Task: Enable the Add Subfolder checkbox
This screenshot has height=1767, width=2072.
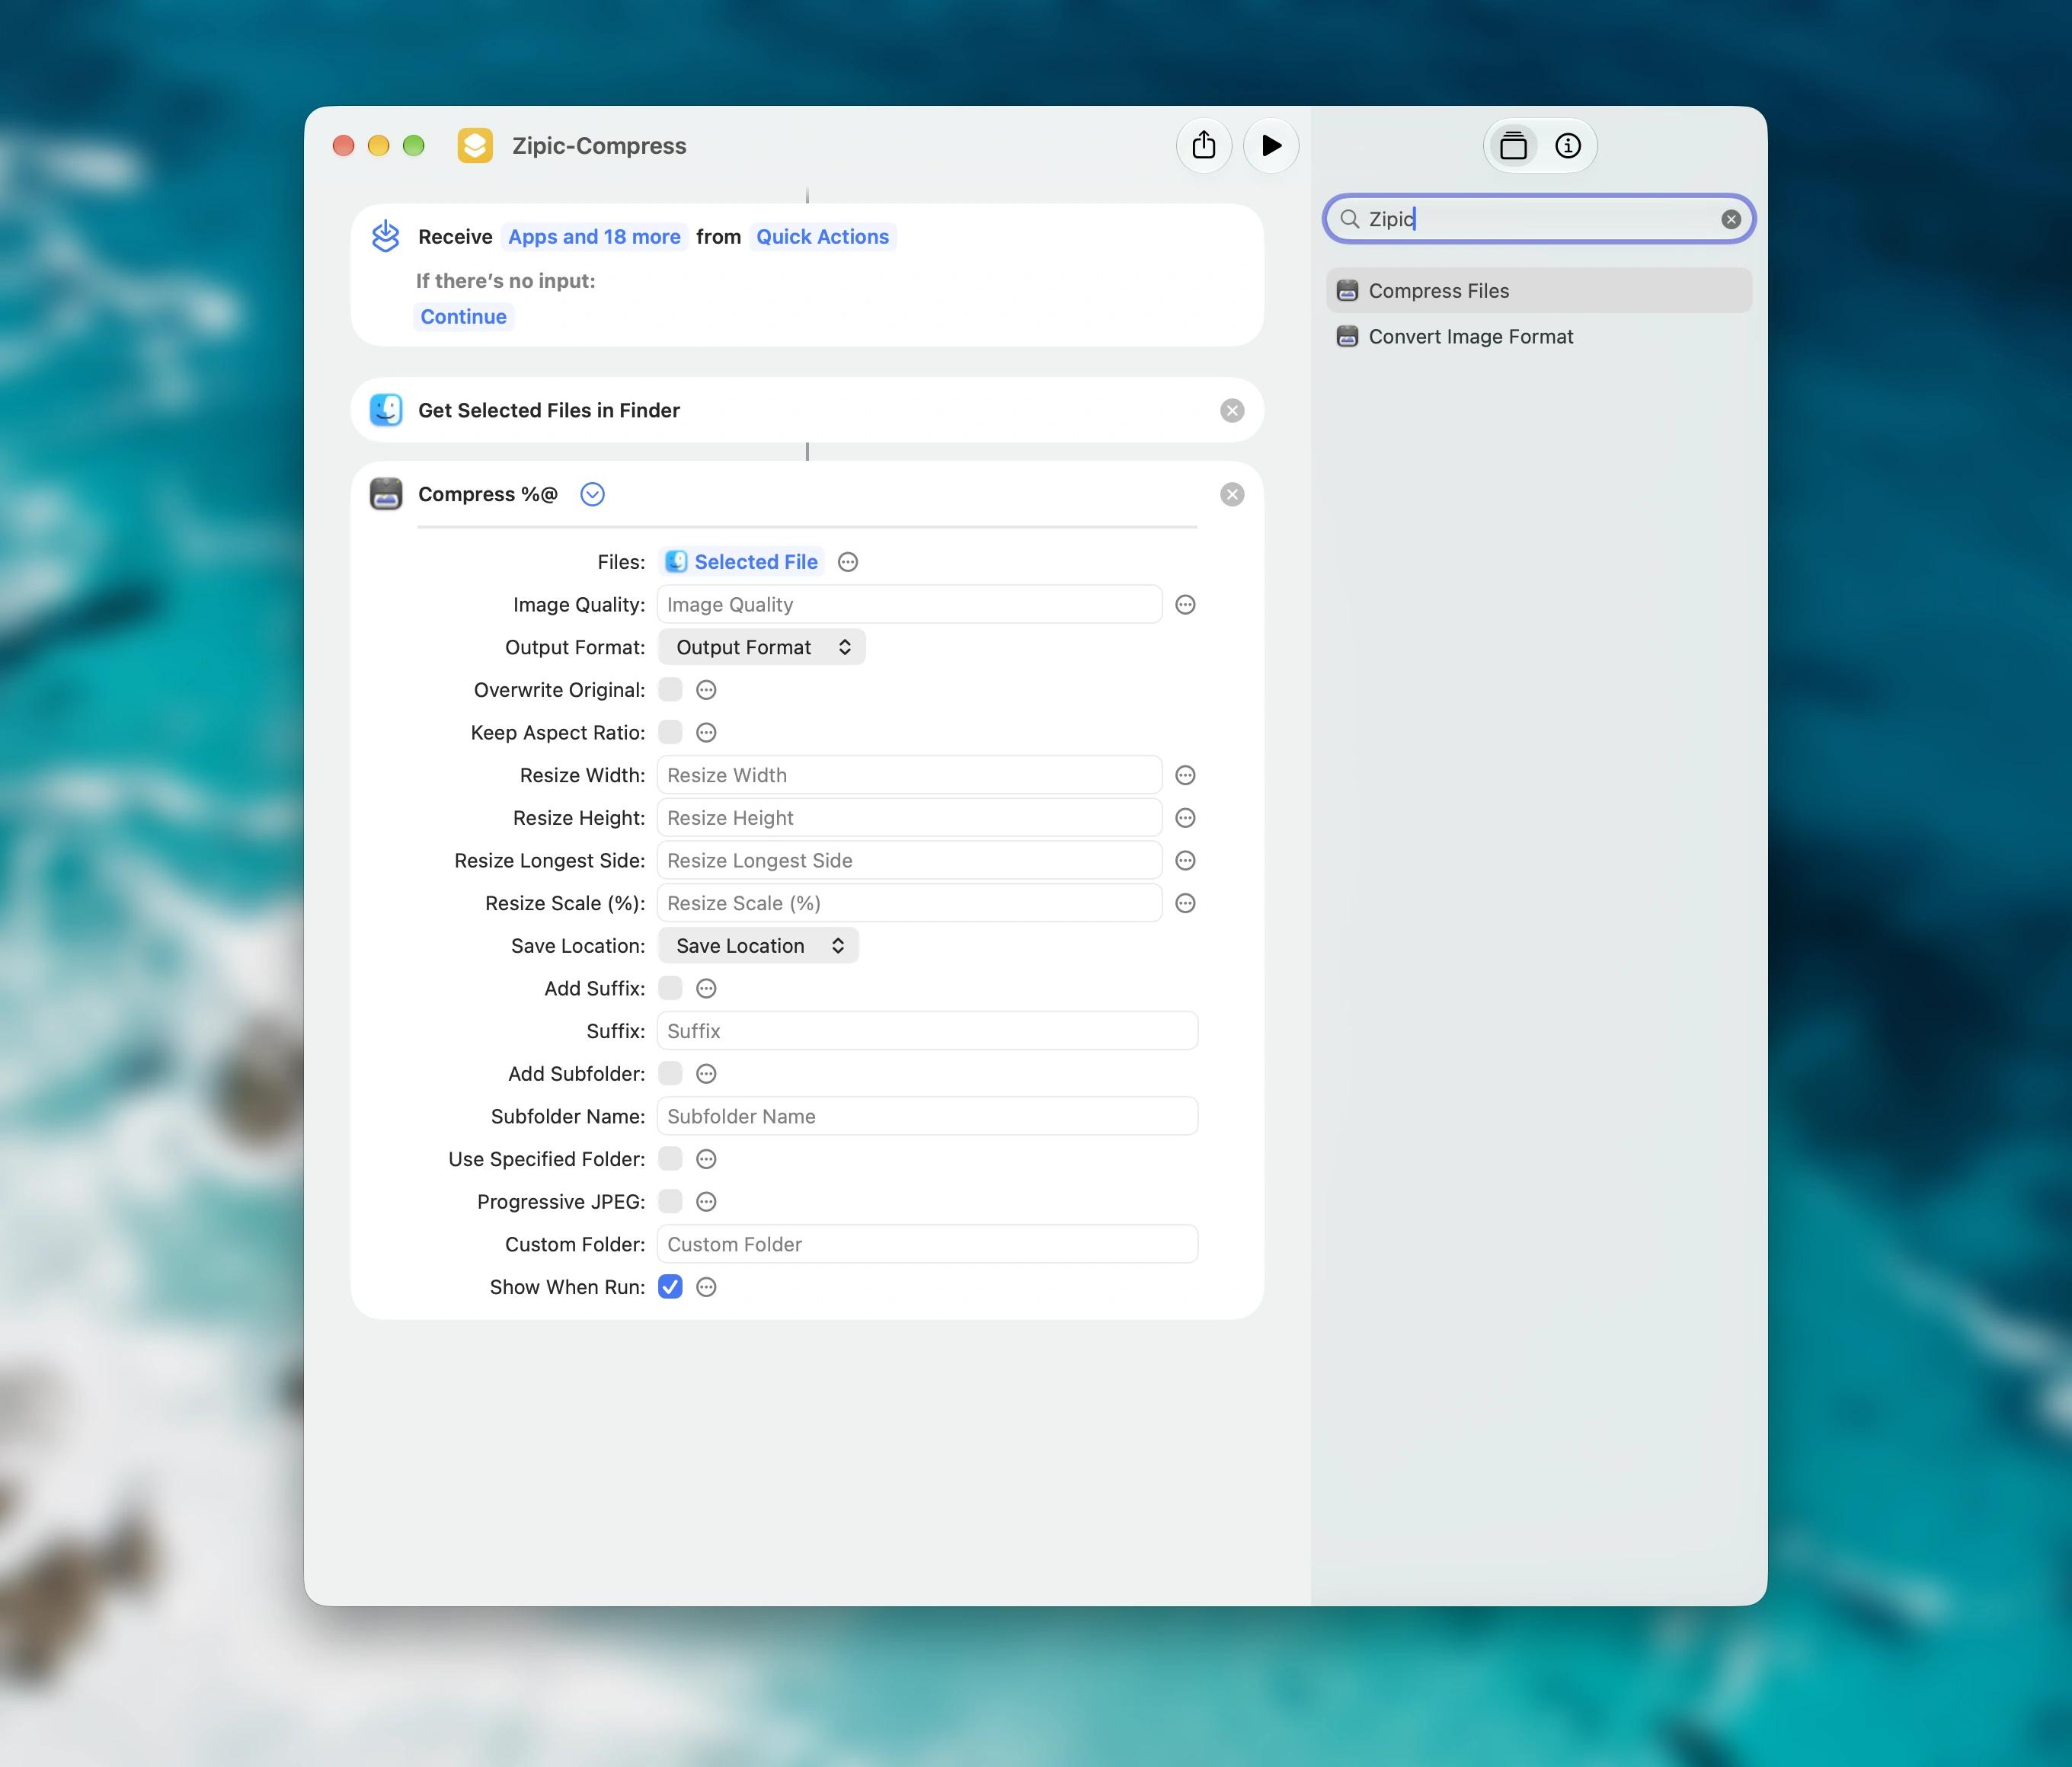Action: 670,1074
